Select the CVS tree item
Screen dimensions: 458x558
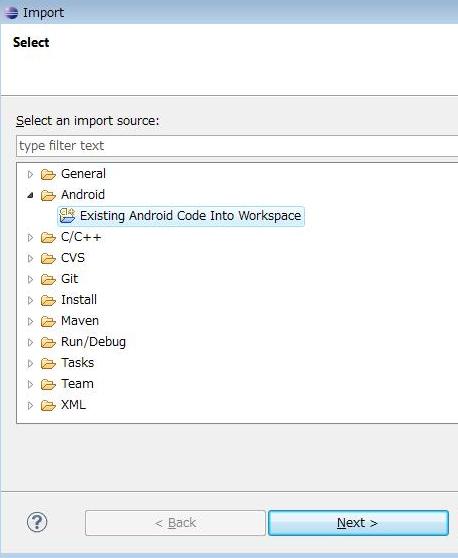73,258
